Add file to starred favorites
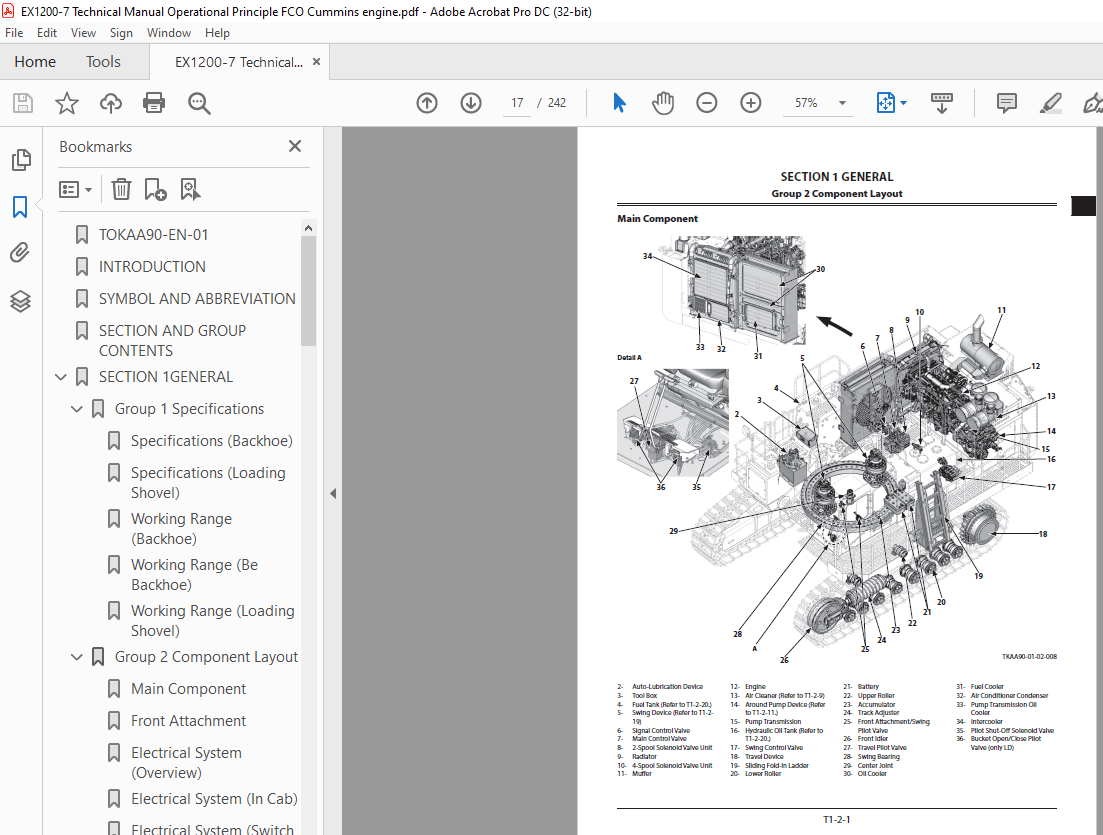 (66, 103)
